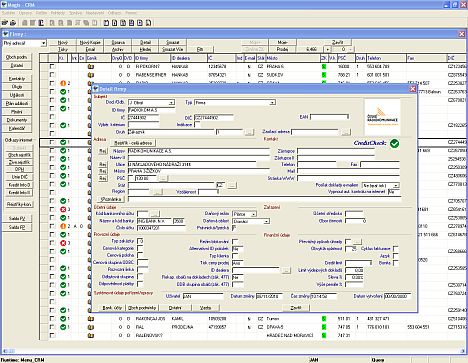Image resolution: width=468 pixels, height=363 pixels.
Task: Click the Město column header in the grid
Action: 293,58
